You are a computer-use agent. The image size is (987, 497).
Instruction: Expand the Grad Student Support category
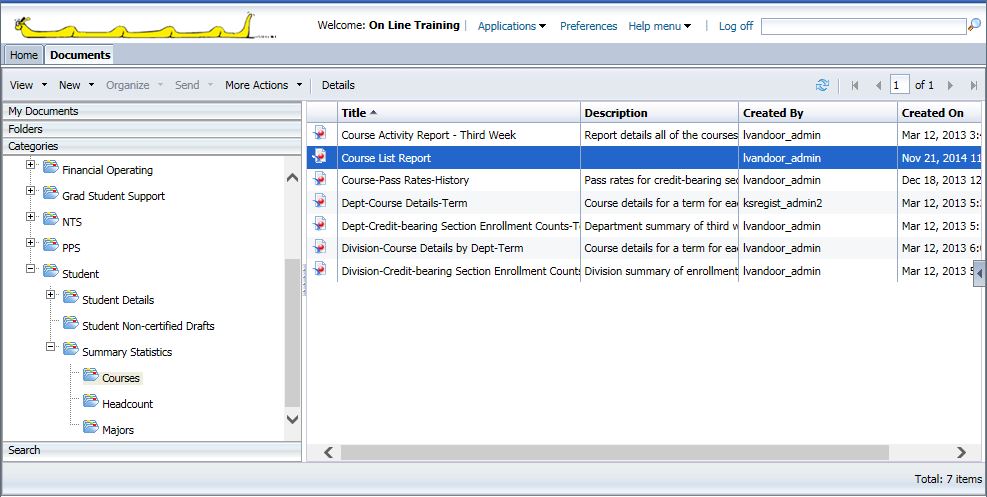click(x=30, y=190)
